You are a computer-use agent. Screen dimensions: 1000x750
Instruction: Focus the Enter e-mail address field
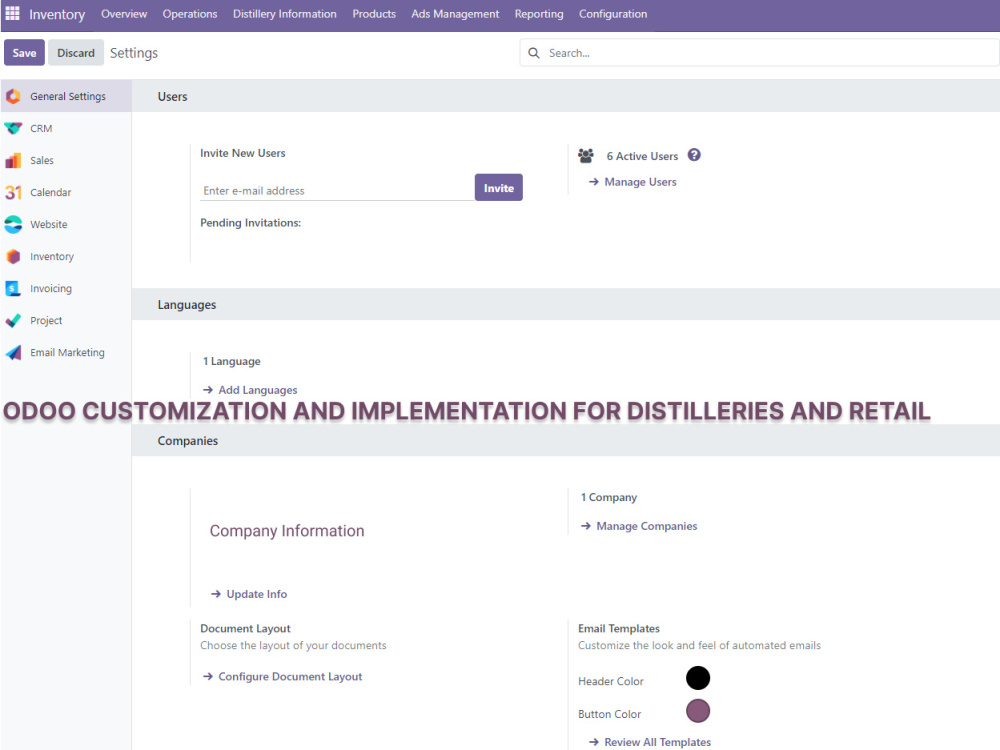pyautogui.click(x=337, y=191)
